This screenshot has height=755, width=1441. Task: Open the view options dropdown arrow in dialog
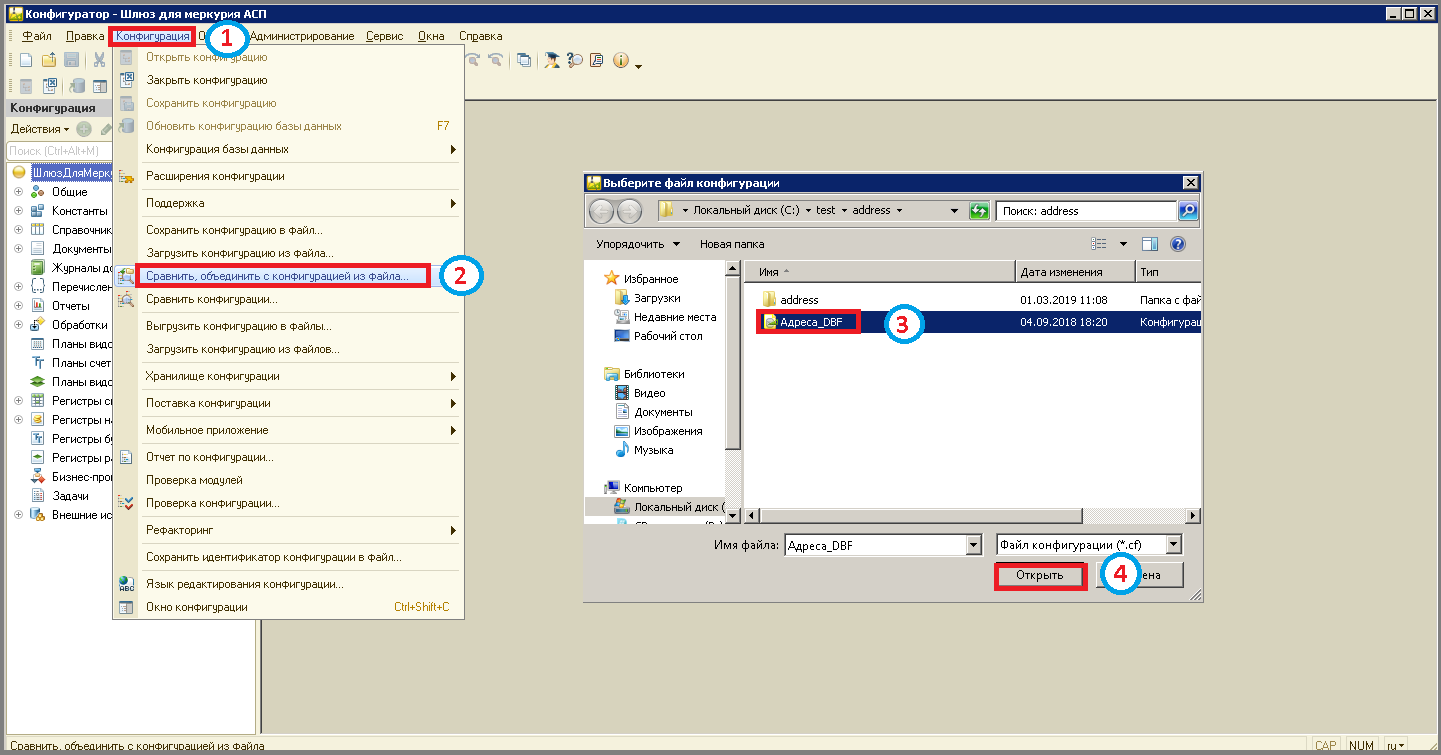1123,244
